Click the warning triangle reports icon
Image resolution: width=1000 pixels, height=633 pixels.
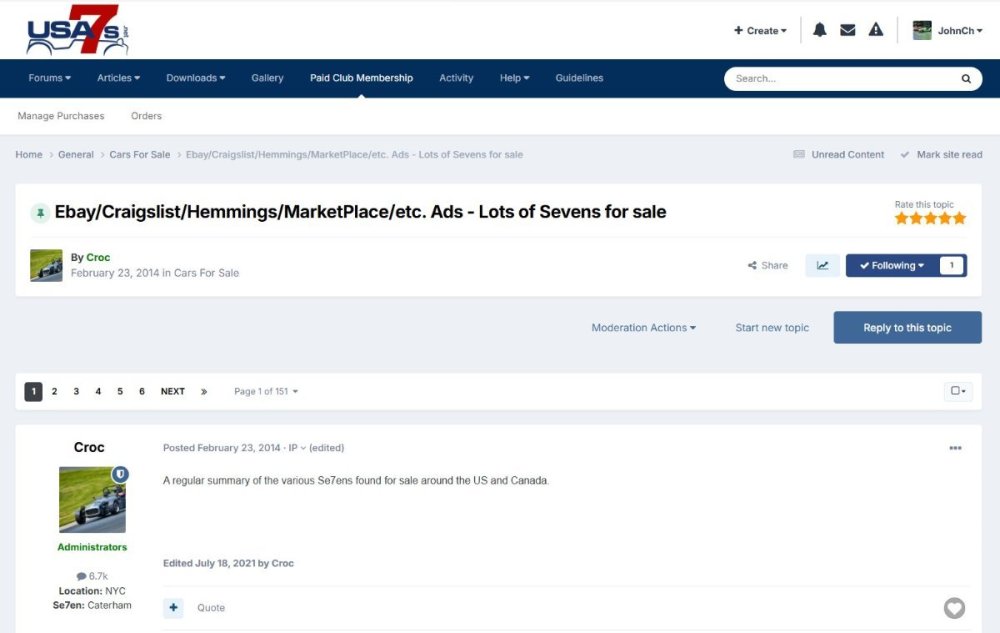point(876,30)
